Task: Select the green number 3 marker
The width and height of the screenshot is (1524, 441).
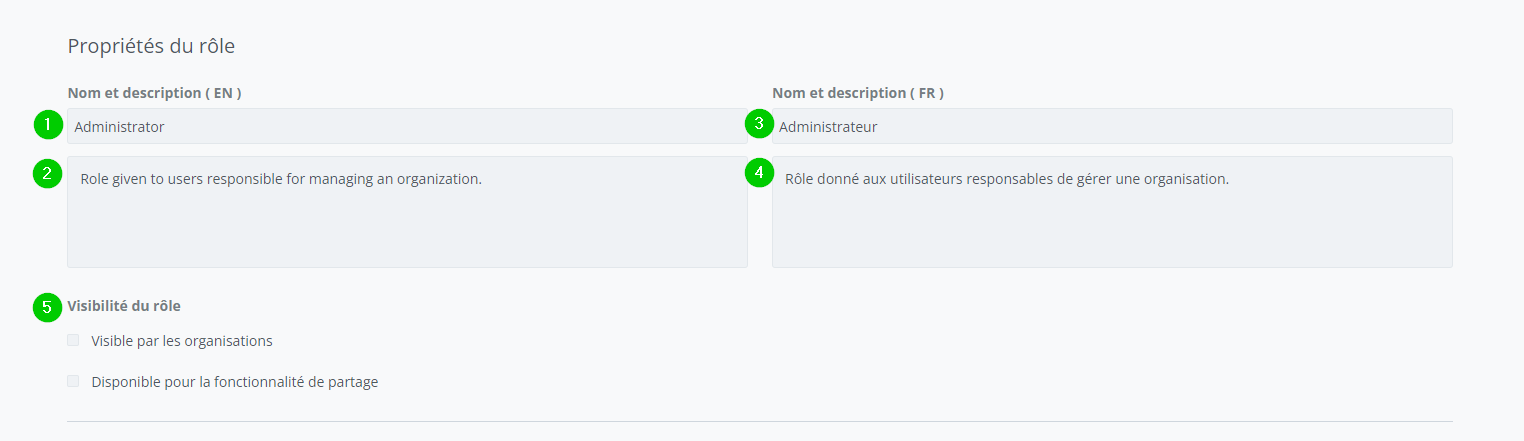Action: (x=759, y=125)
